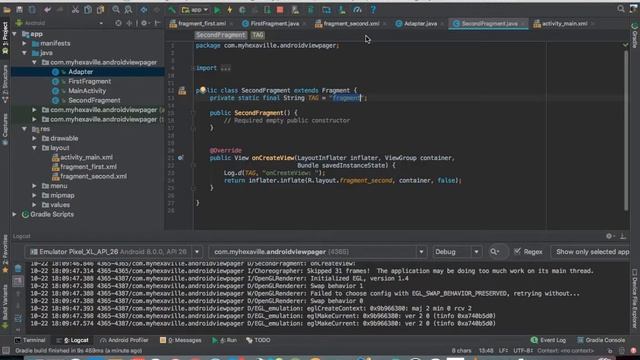Image resolution: width=640 pixels, height=360 pixels.
Task: Expand the manifests folder
Action: [x=24, y=43]
